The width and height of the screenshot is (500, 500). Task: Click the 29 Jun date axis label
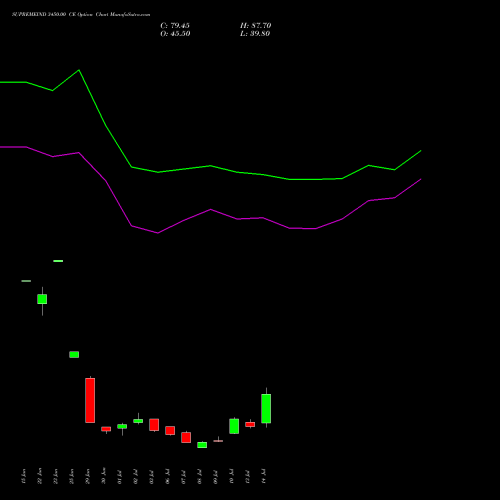pyautogui.click(x=88, y=476)
